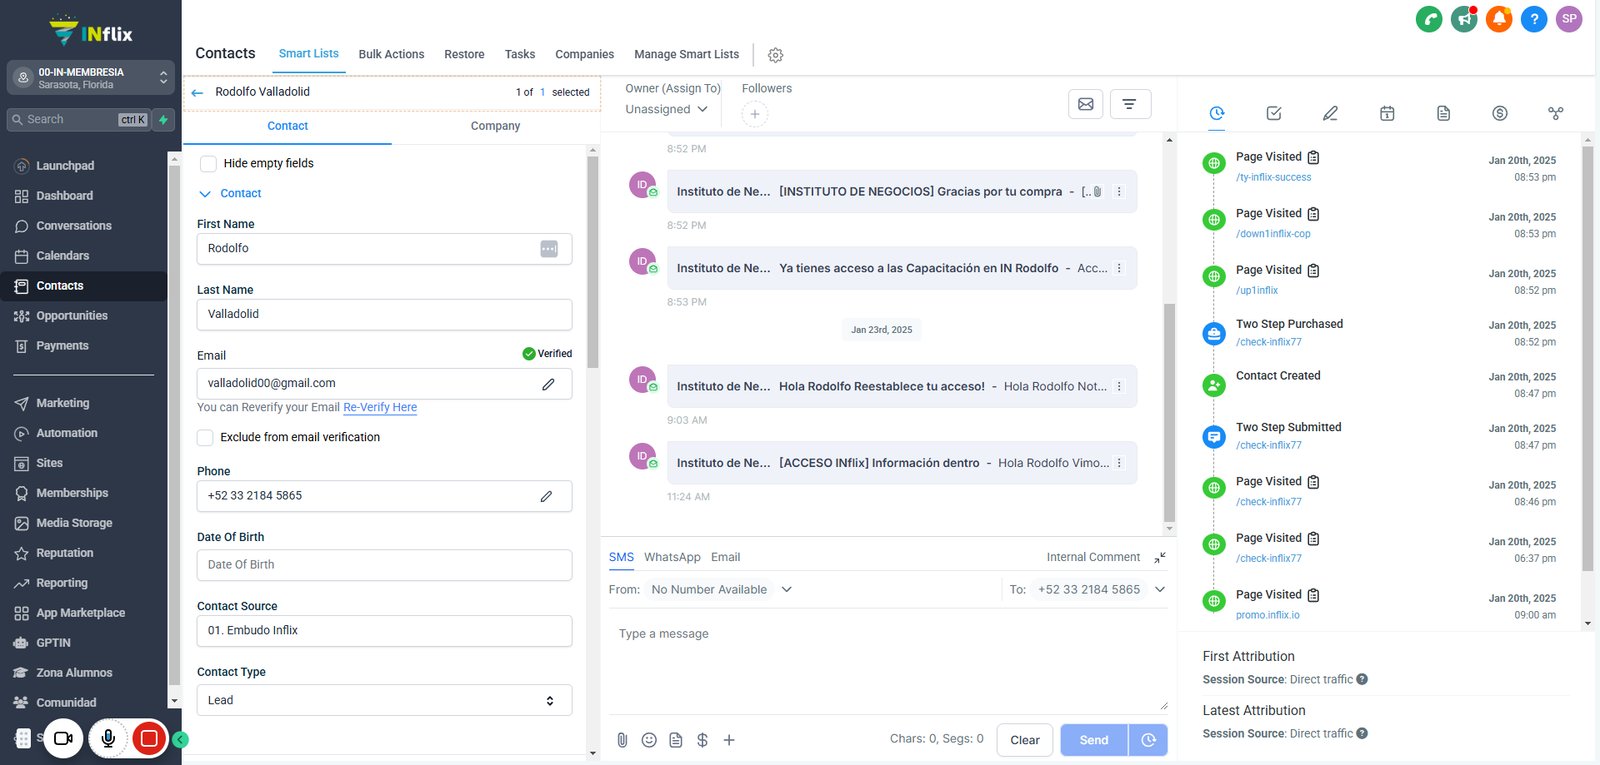Viewport: 1600px width, 765px height.
Task: Follow the Re-Verify Here link
Action: 380,407
